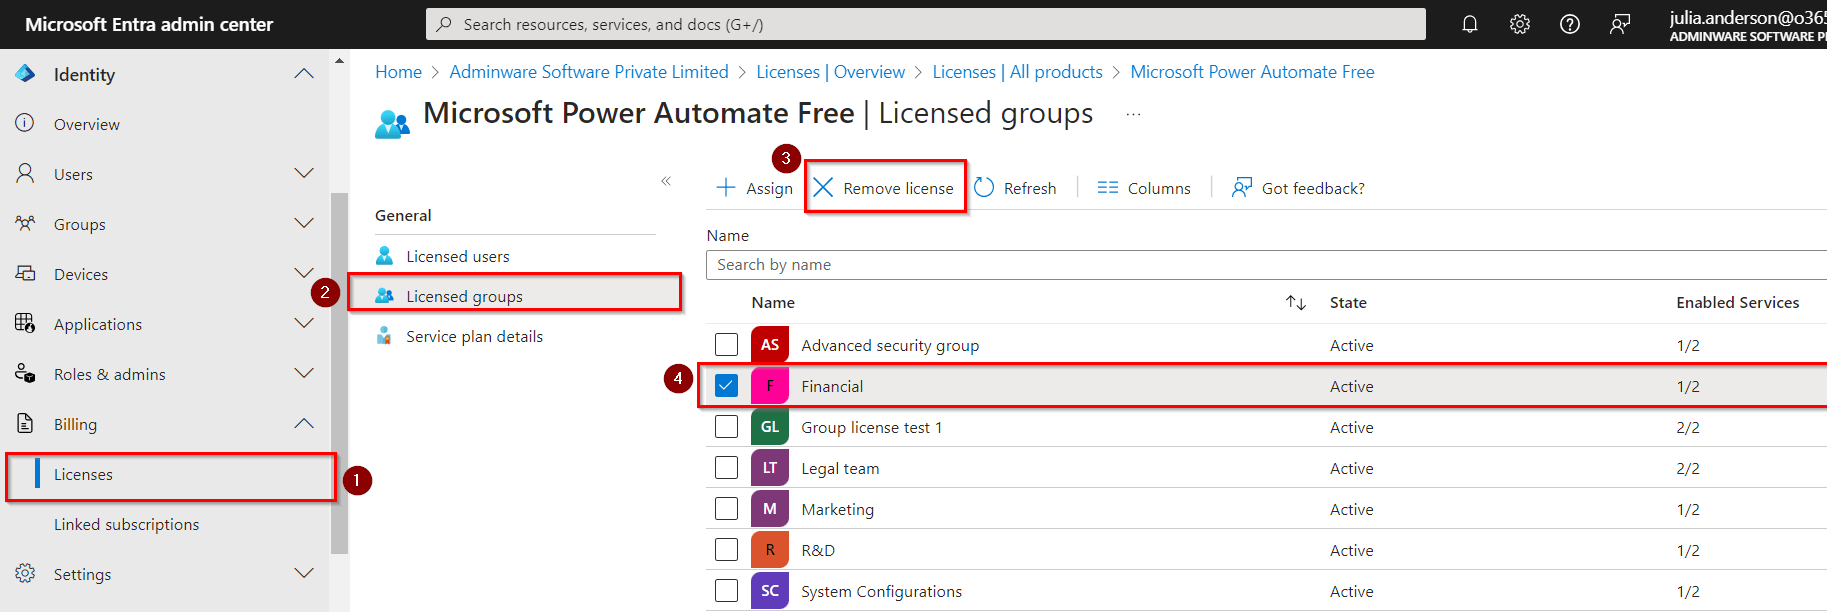Open Licensed users in General menu
The image size is (1827, 612).
(x=457, y=256)
